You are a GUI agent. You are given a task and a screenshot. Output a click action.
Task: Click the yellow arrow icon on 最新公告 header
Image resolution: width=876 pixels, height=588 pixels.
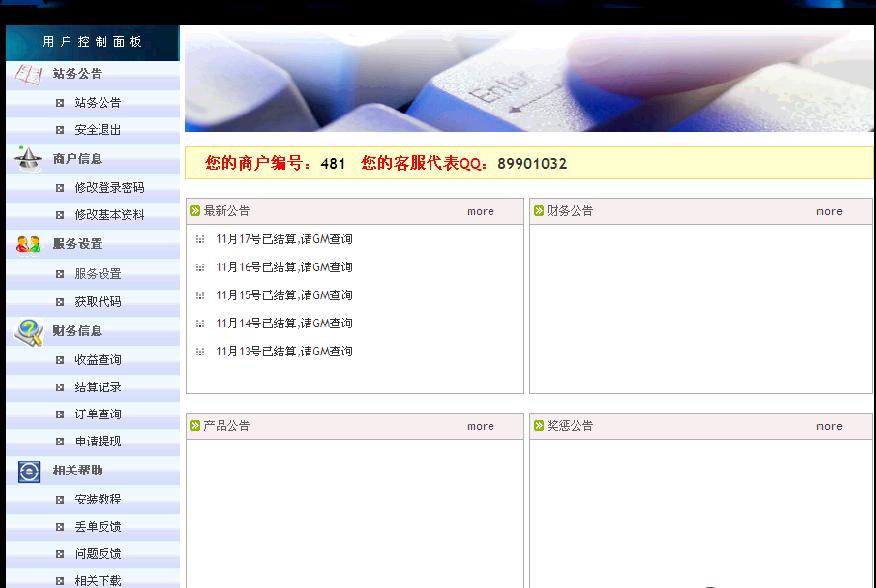coord(193,210)
